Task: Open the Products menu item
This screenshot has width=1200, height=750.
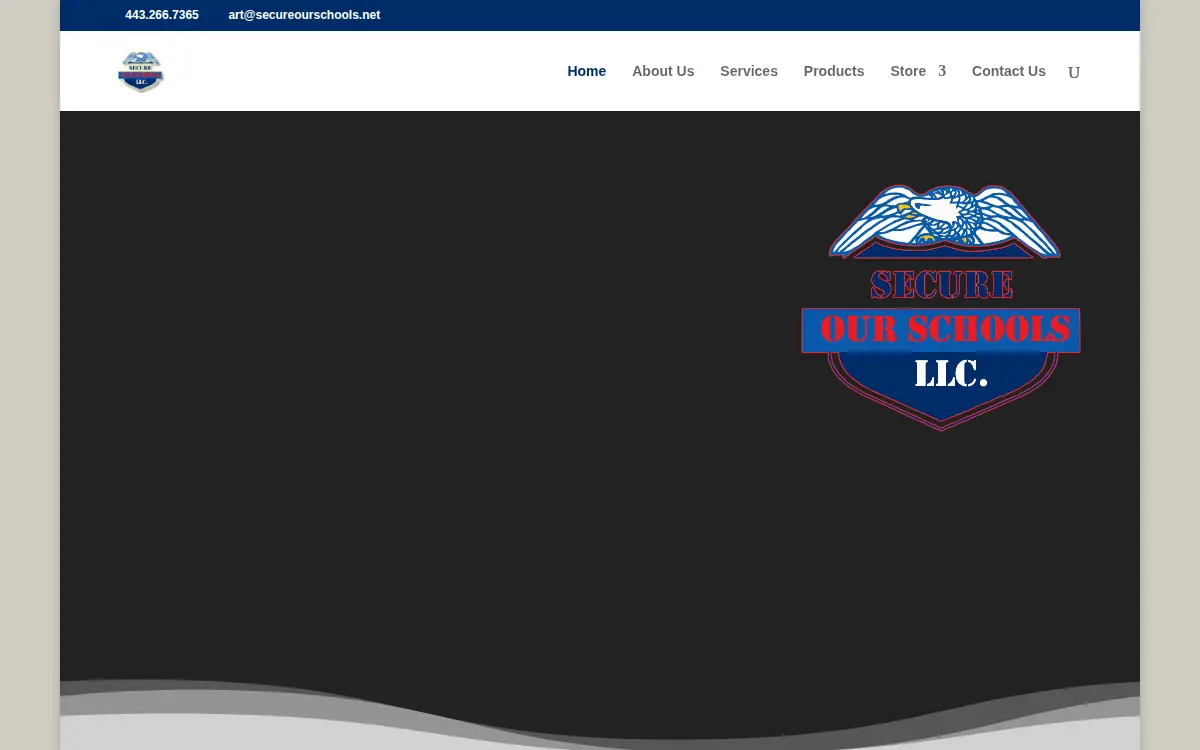Action: [834, 71]
